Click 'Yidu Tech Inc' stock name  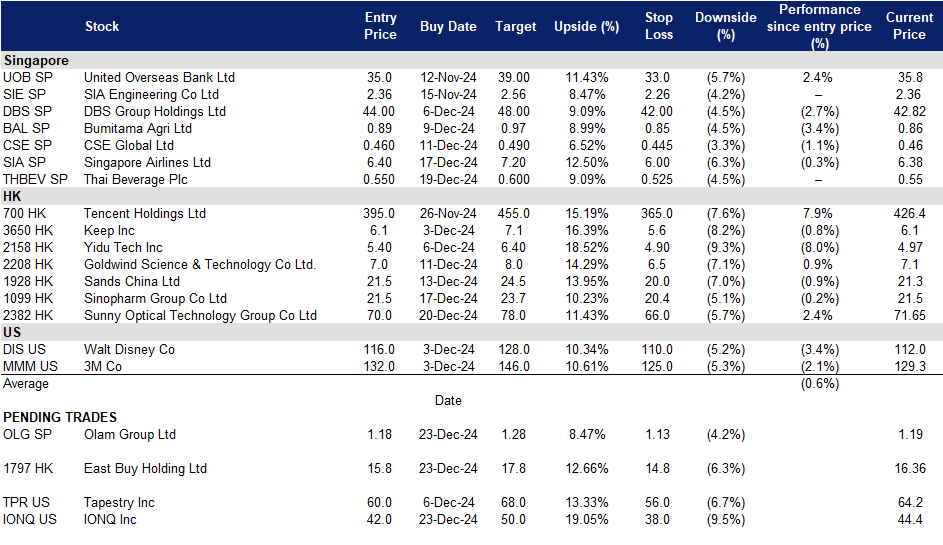(123, 247)
